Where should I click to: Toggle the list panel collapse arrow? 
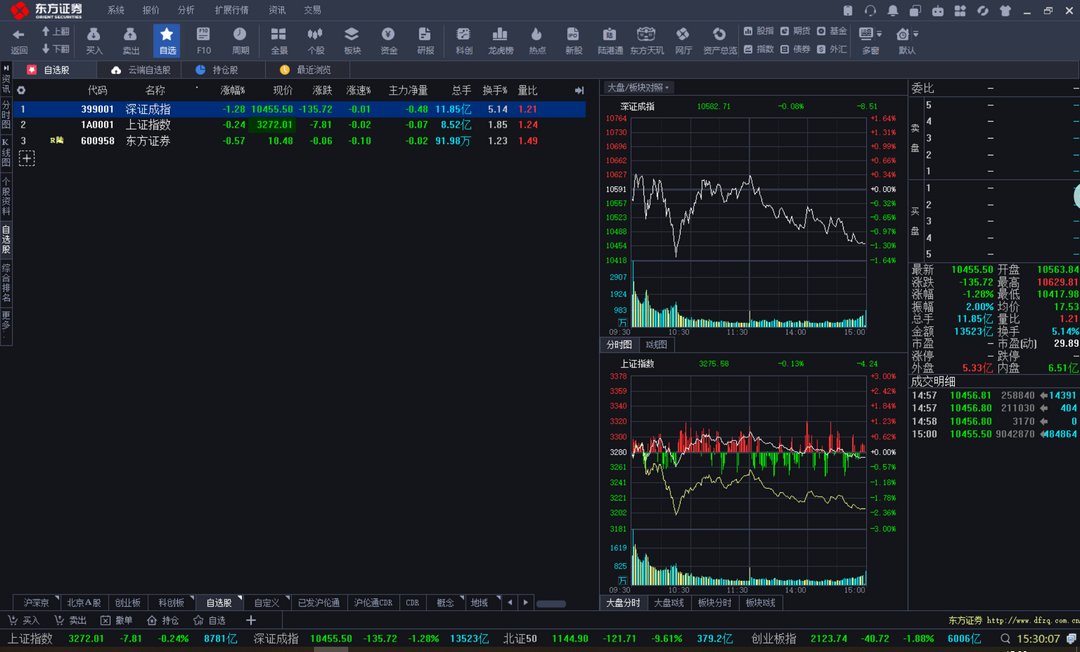coord(579,90)
